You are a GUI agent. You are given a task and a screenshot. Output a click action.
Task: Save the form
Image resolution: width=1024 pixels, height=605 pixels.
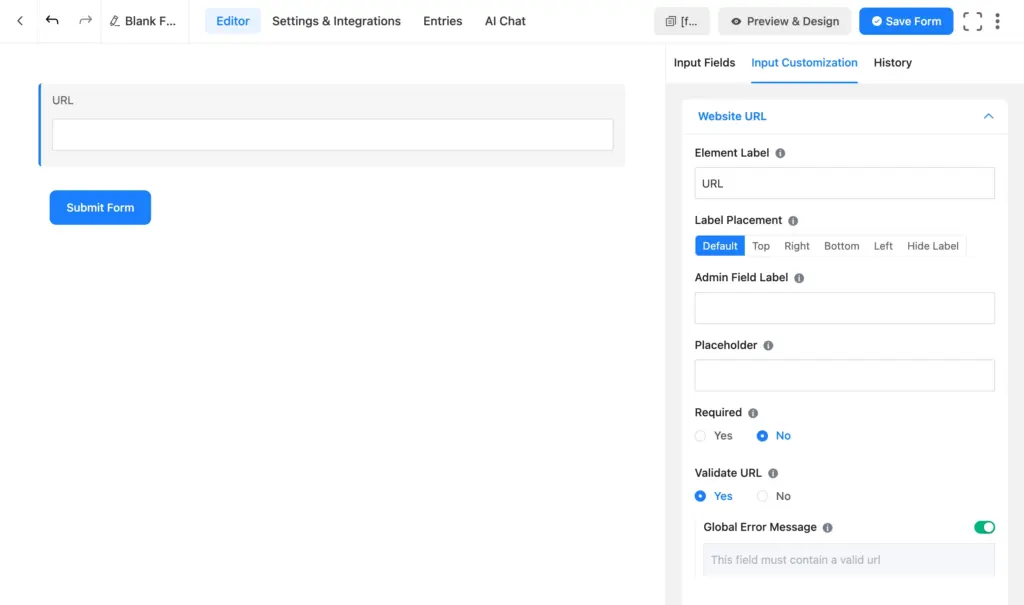[906, 21]
